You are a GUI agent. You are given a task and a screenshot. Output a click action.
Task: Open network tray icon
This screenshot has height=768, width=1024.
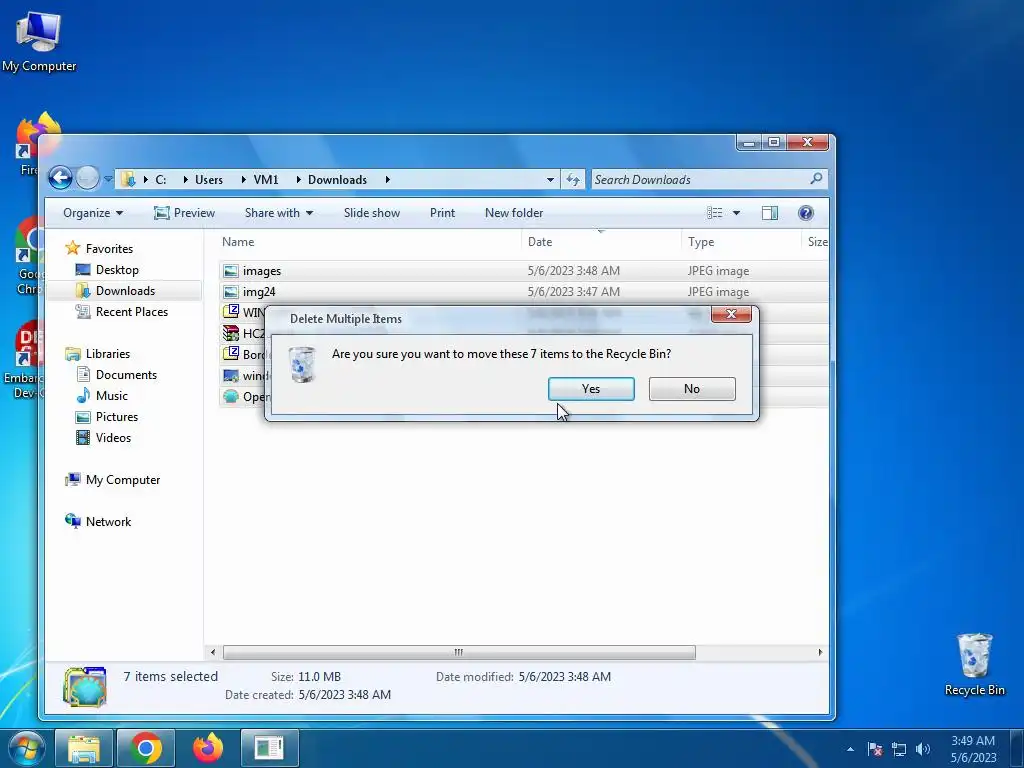point(899,749)
